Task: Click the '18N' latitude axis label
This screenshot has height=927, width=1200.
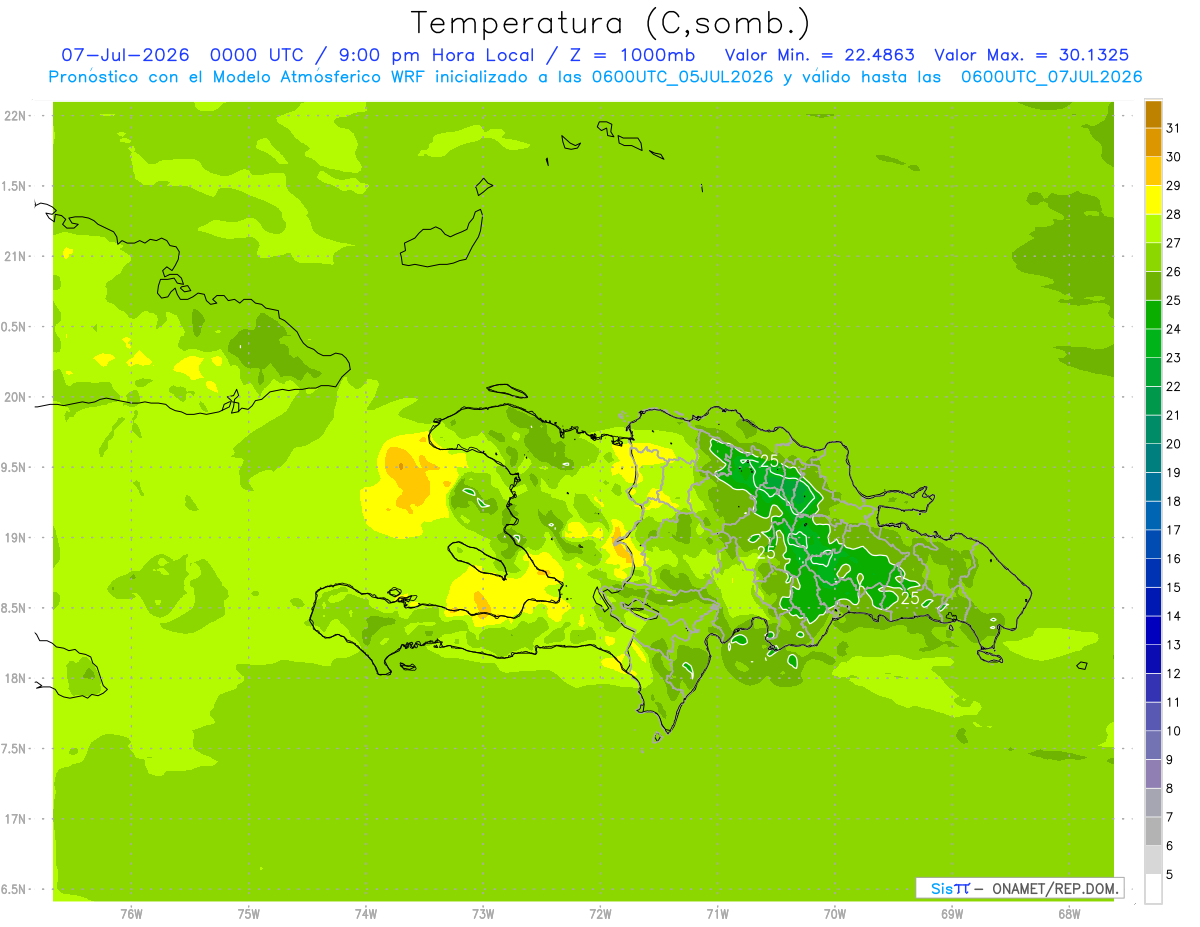Action: pos(16,679)
